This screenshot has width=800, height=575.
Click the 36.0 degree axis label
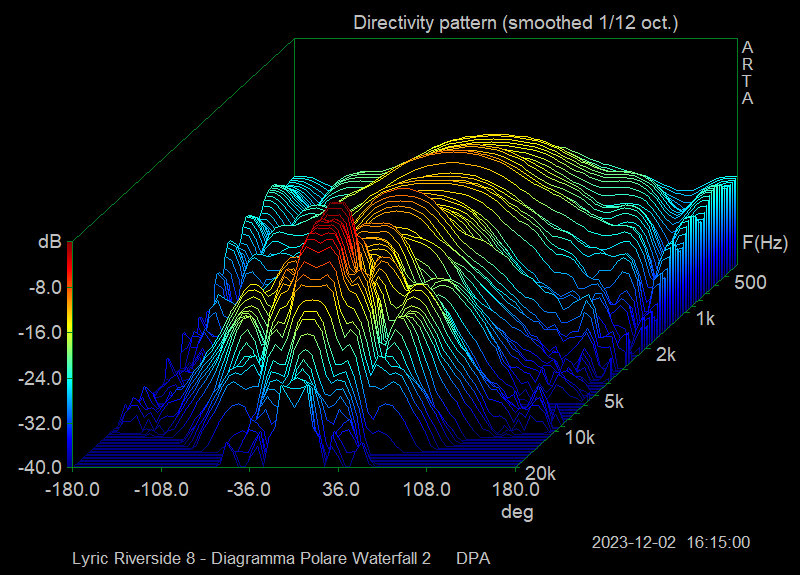[341, 490]
